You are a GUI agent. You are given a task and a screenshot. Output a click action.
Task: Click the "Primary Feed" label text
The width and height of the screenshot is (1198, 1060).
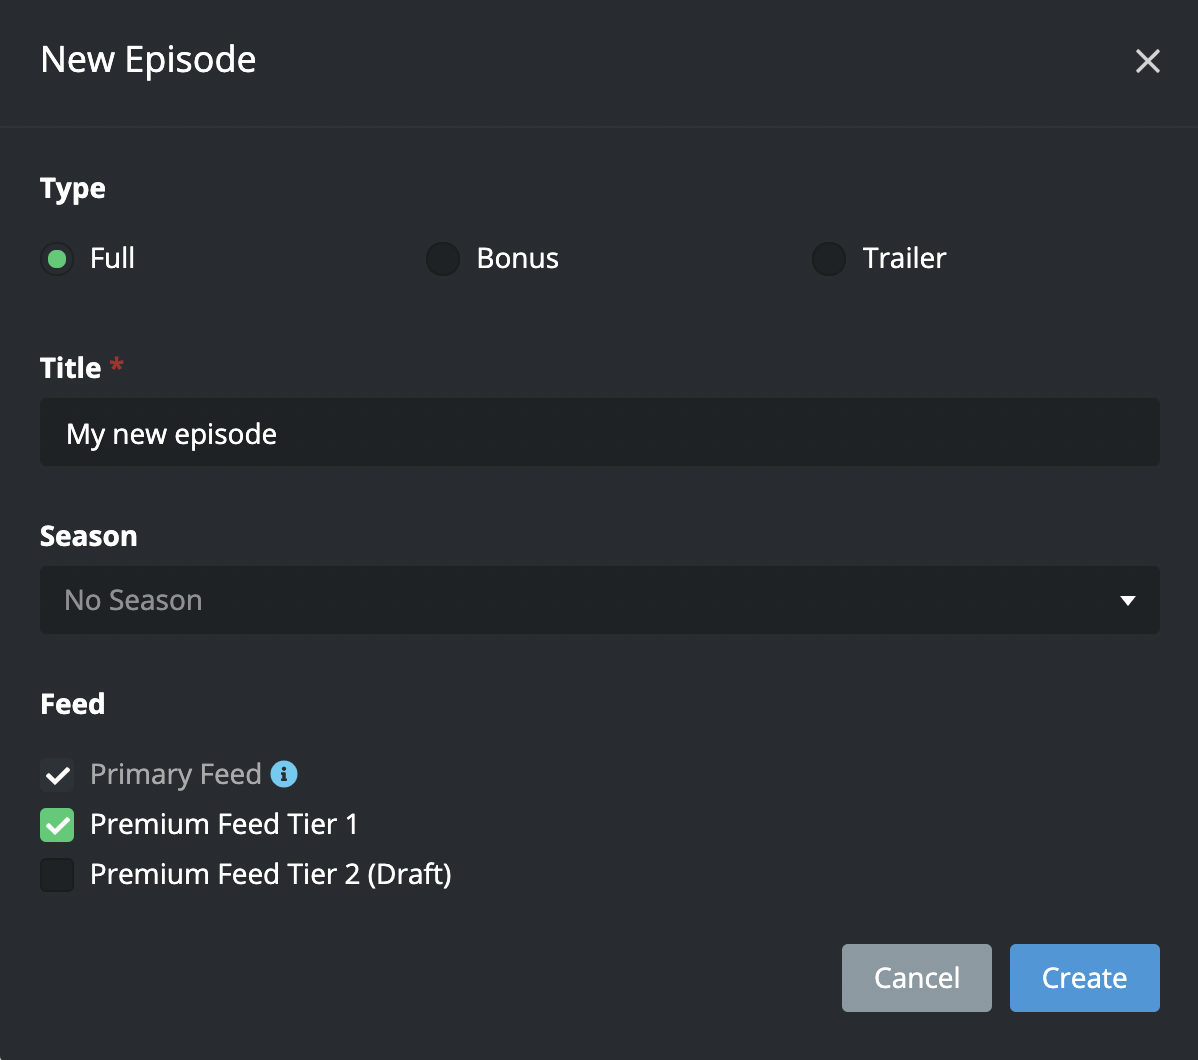175,775
